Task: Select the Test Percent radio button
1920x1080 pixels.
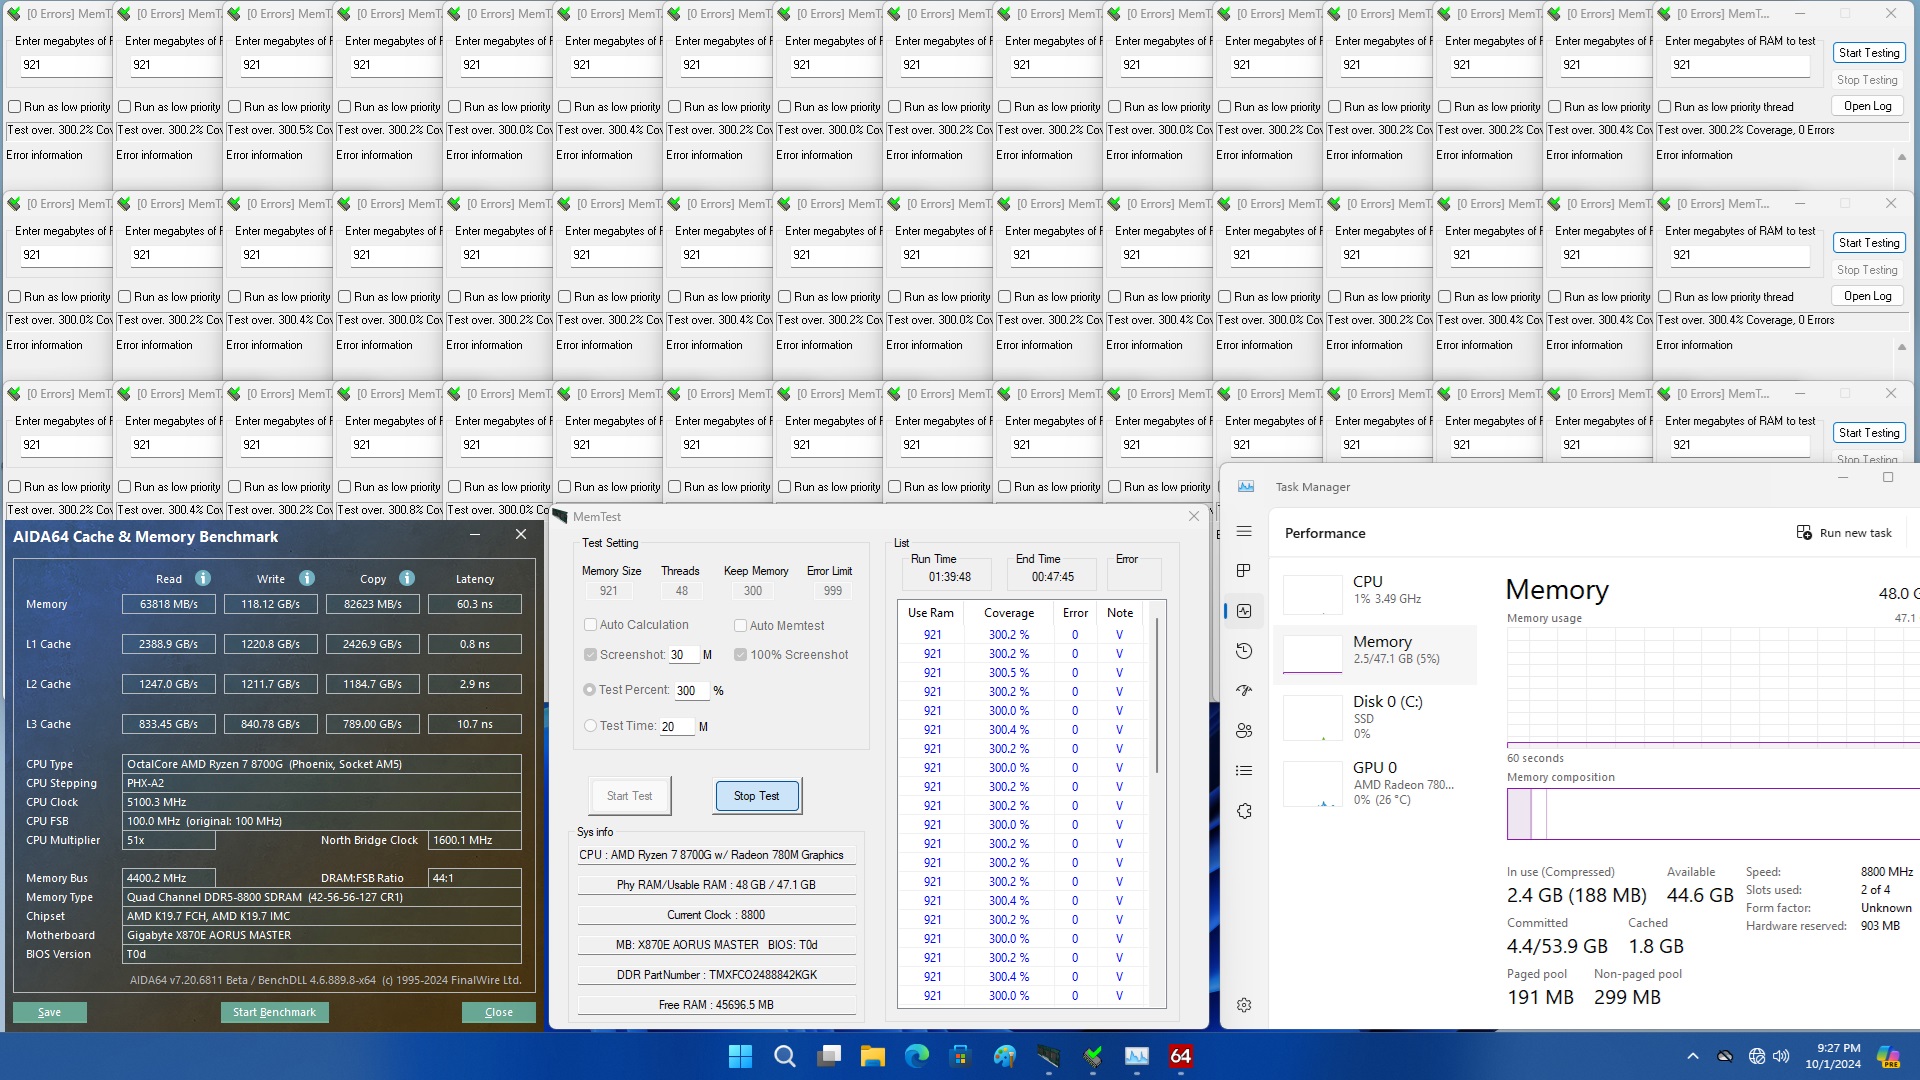Action: coord(590,690)
